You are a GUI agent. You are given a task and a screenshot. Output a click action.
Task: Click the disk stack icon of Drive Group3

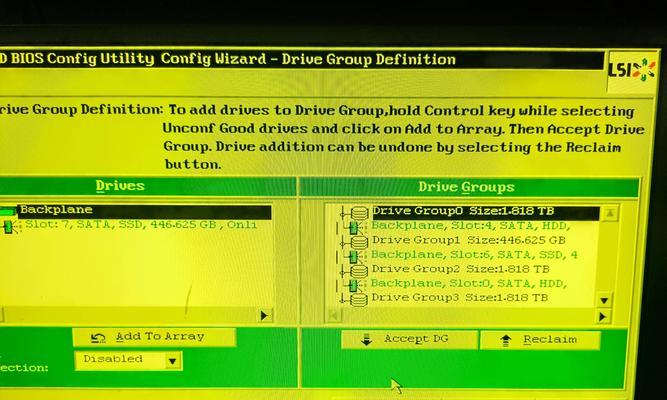(x=359, y=300)
